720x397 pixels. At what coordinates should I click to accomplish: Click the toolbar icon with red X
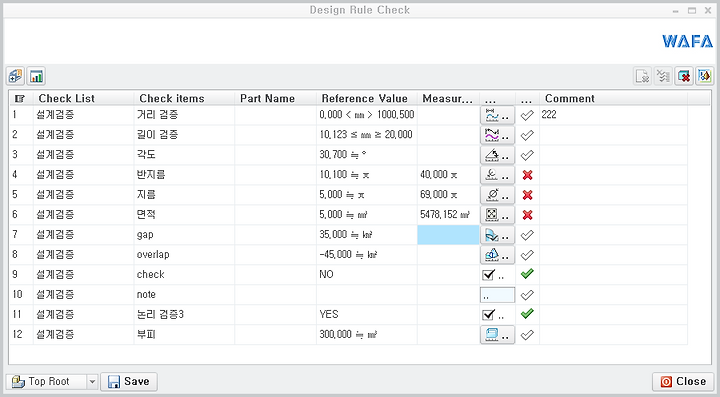(x=684, y=76)
